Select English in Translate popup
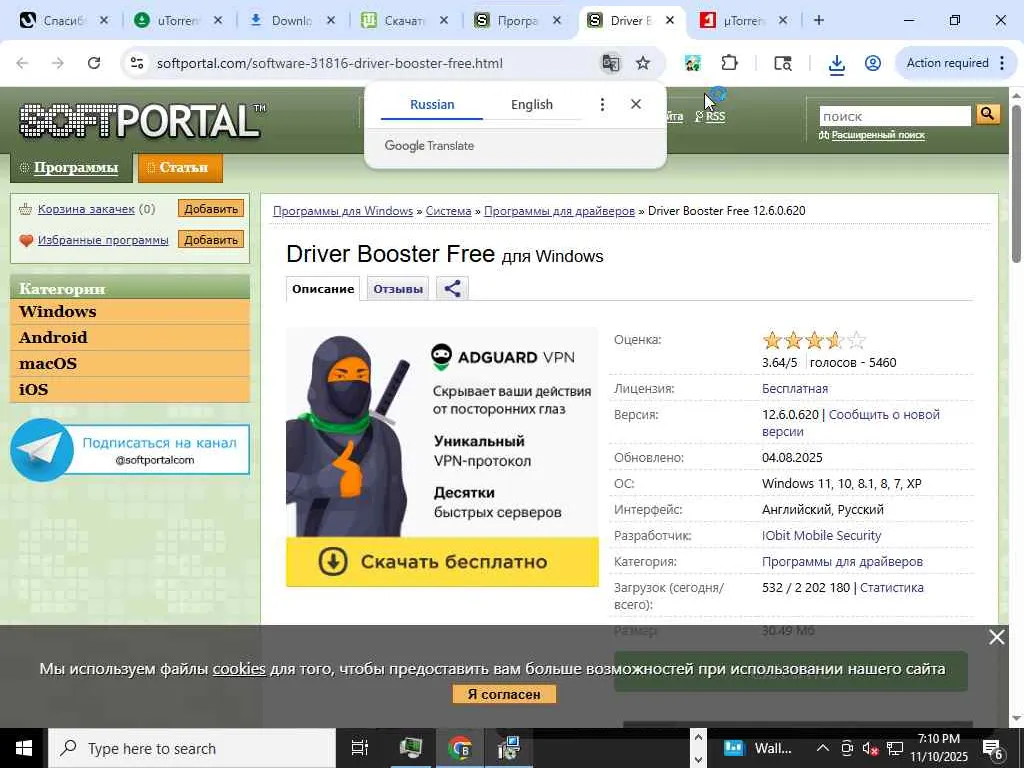 click(x=532, y=104)
